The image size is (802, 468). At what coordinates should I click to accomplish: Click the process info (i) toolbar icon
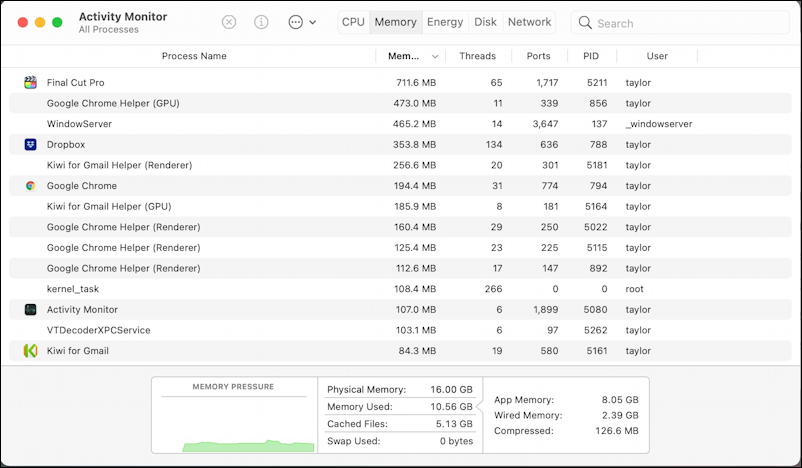[x=261, y=22]
